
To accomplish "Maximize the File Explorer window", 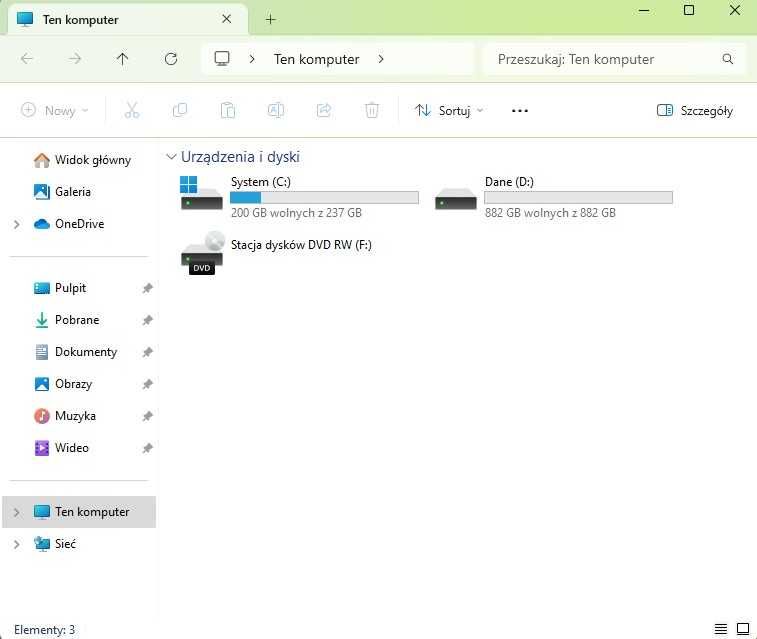I will click(689, 10).
